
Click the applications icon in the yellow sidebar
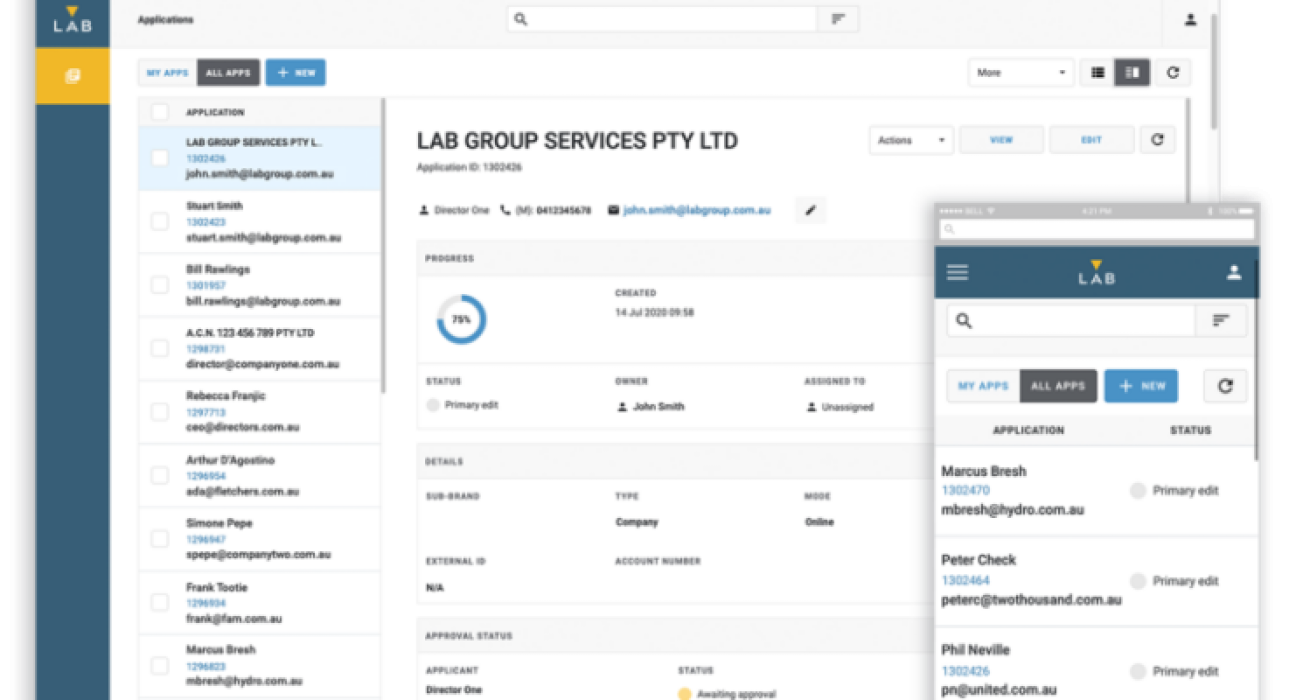pos(71,75)
